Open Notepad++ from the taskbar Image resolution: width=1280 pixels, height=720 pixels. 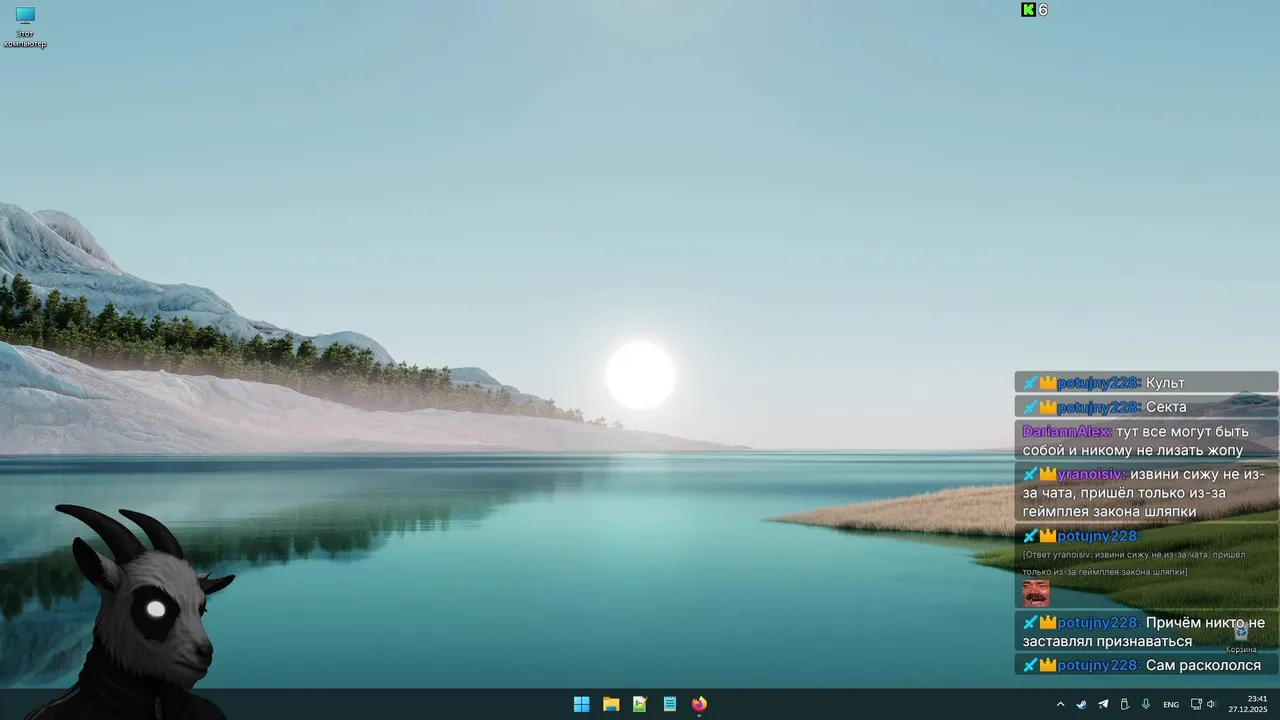click(x=640, y=704)
